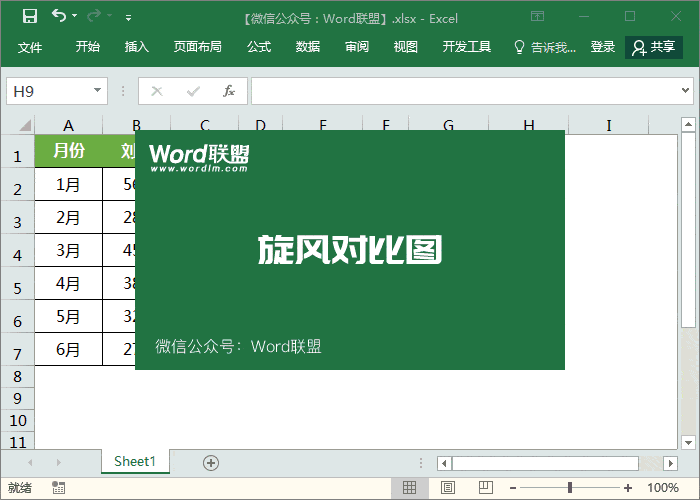
Task: Click the macro recording icon in status bar
Action: [59, 488]
